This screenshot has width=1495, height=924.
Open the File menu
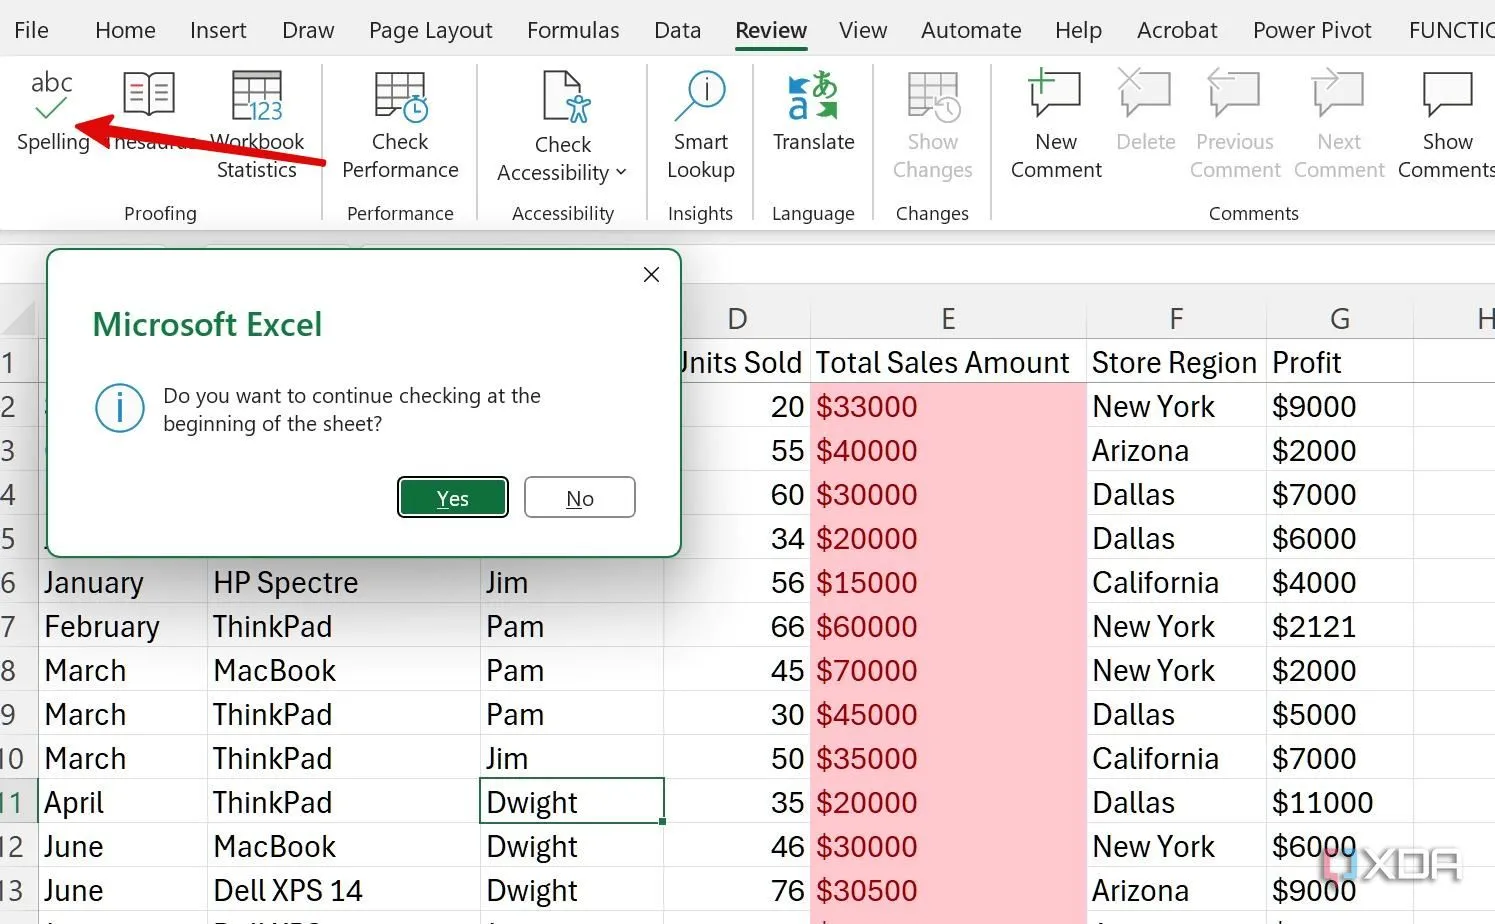pyautogui.click(x=31, y=30)
